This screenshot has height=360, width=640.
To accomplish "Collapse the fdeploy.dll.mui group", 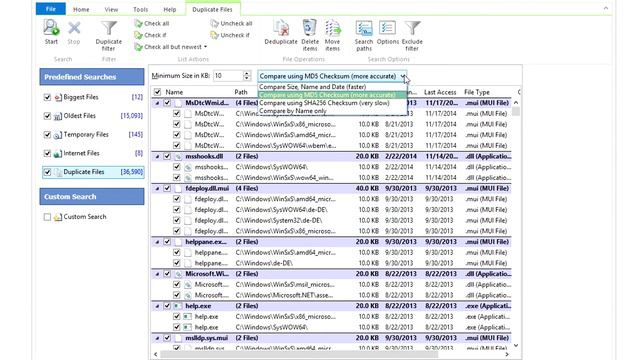I will tap(157, 189).
